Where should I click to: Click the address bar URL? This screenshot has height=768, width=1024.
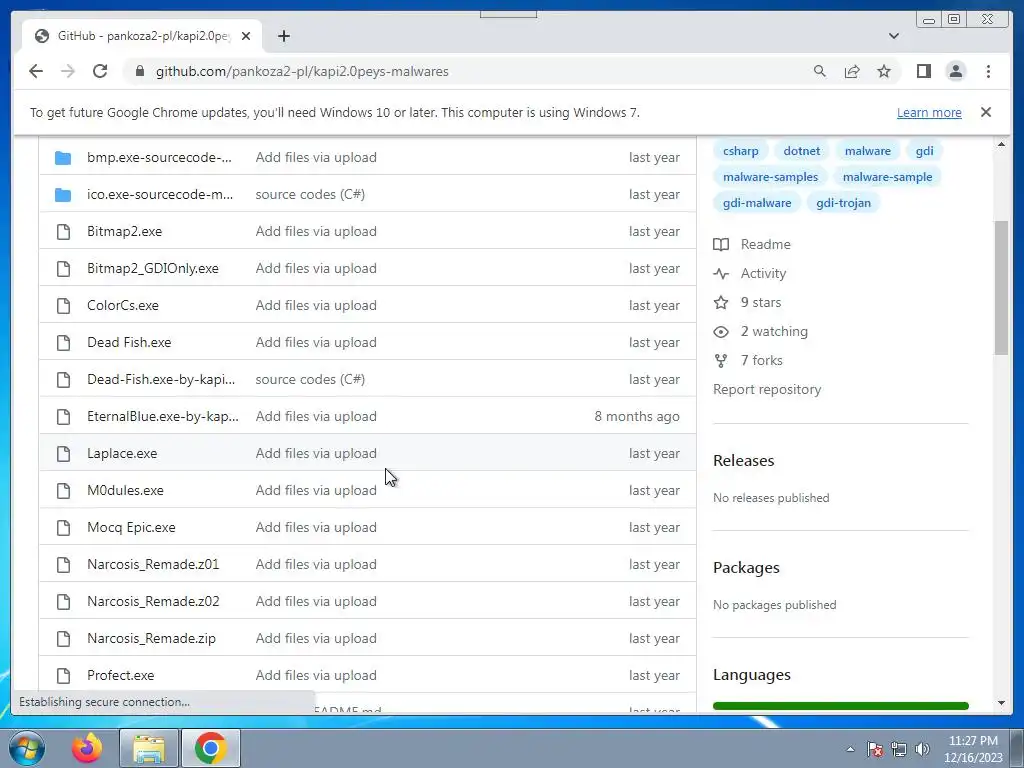(302, 71)
